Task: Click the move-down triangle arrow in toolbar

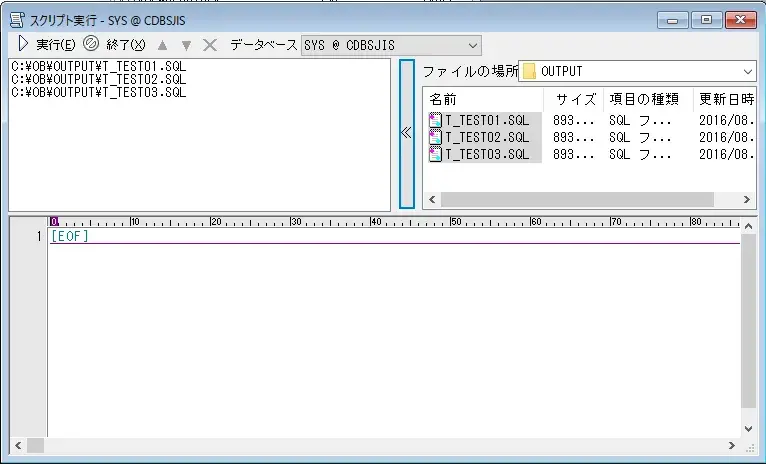Action: tap(186, 45)
